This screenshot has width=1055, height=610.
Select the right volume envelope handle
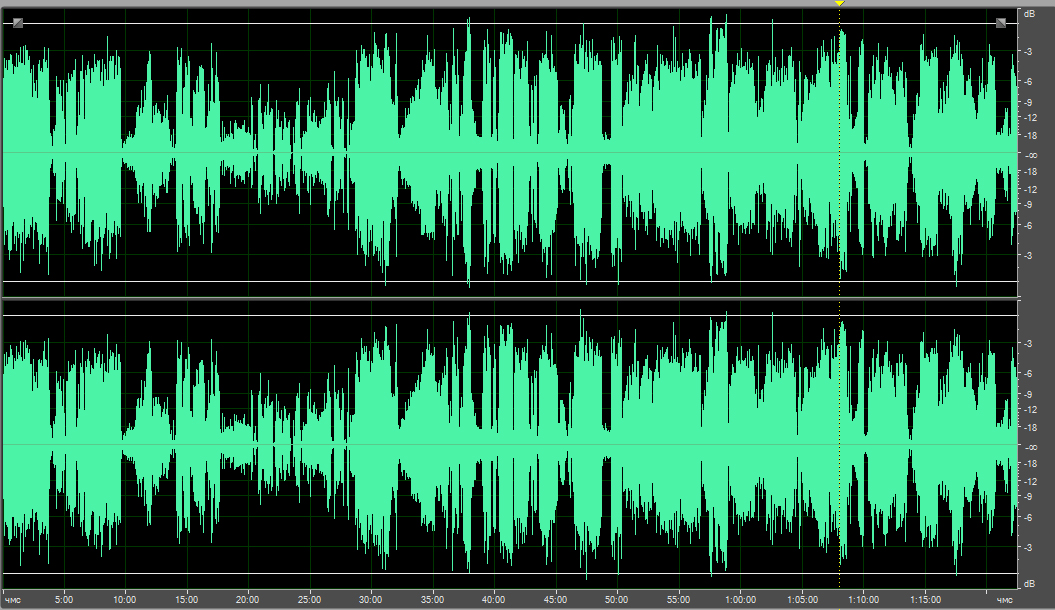[1001, 24]
